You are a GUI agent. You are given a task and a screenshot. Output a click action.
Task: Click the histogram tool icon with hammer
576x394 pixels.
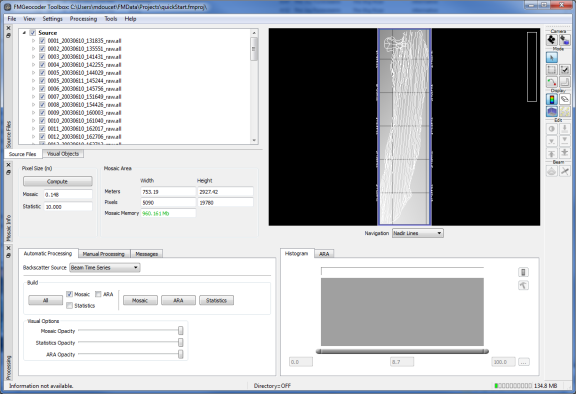tap(523, 285)
